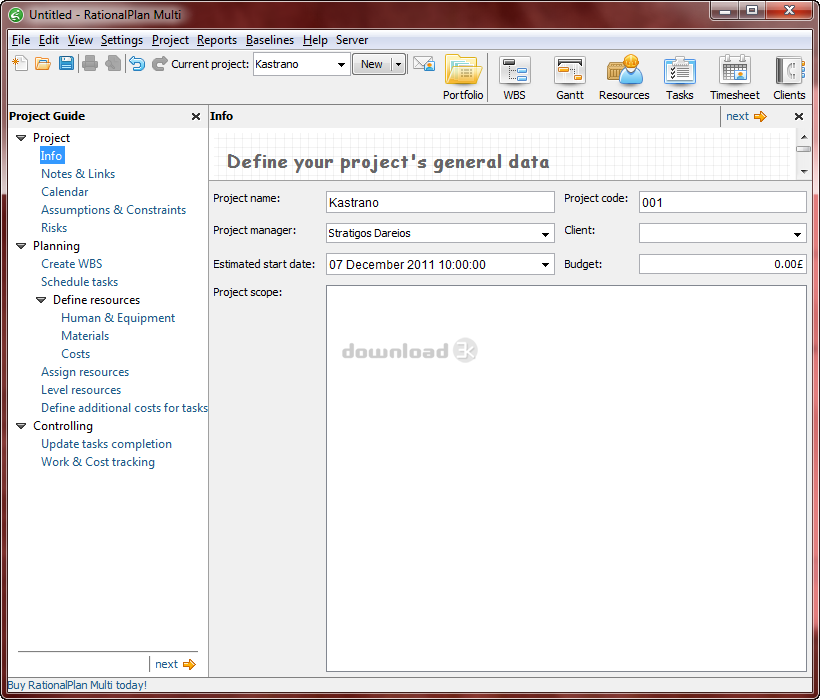Print using the printer icon
This screenshot has height=700, width=820.
click(x=90, y=64)
